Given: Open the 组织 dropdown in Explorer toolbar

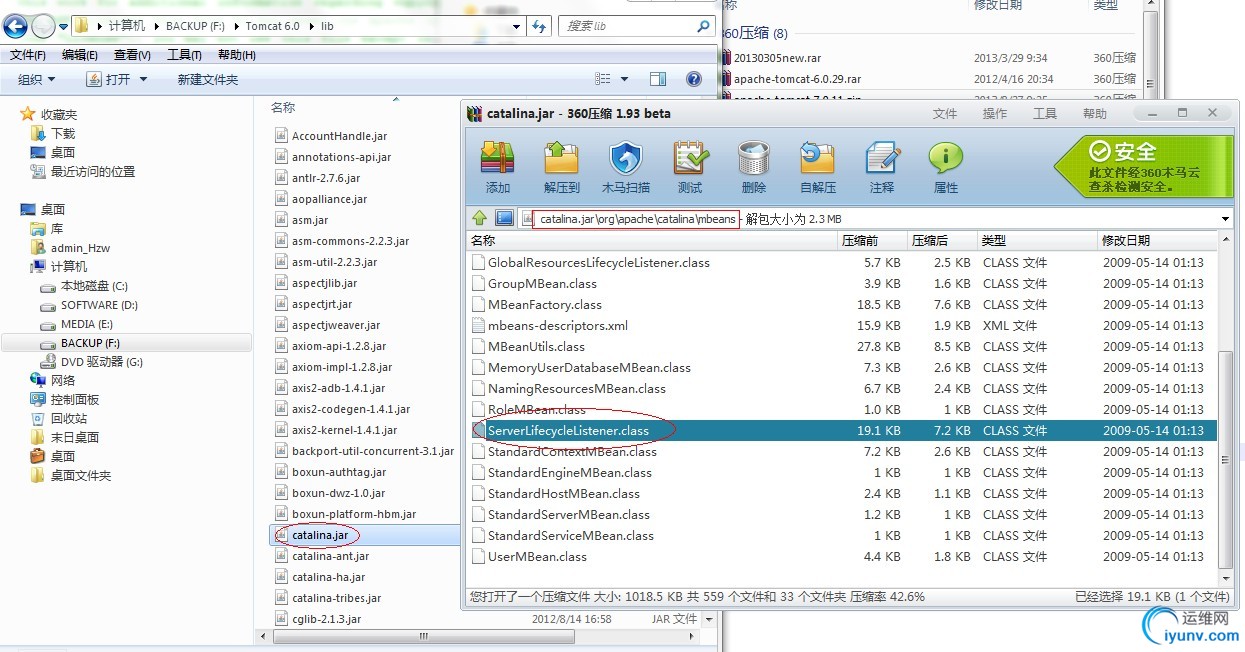Looking at the screenshot, I should coord(37,79).
